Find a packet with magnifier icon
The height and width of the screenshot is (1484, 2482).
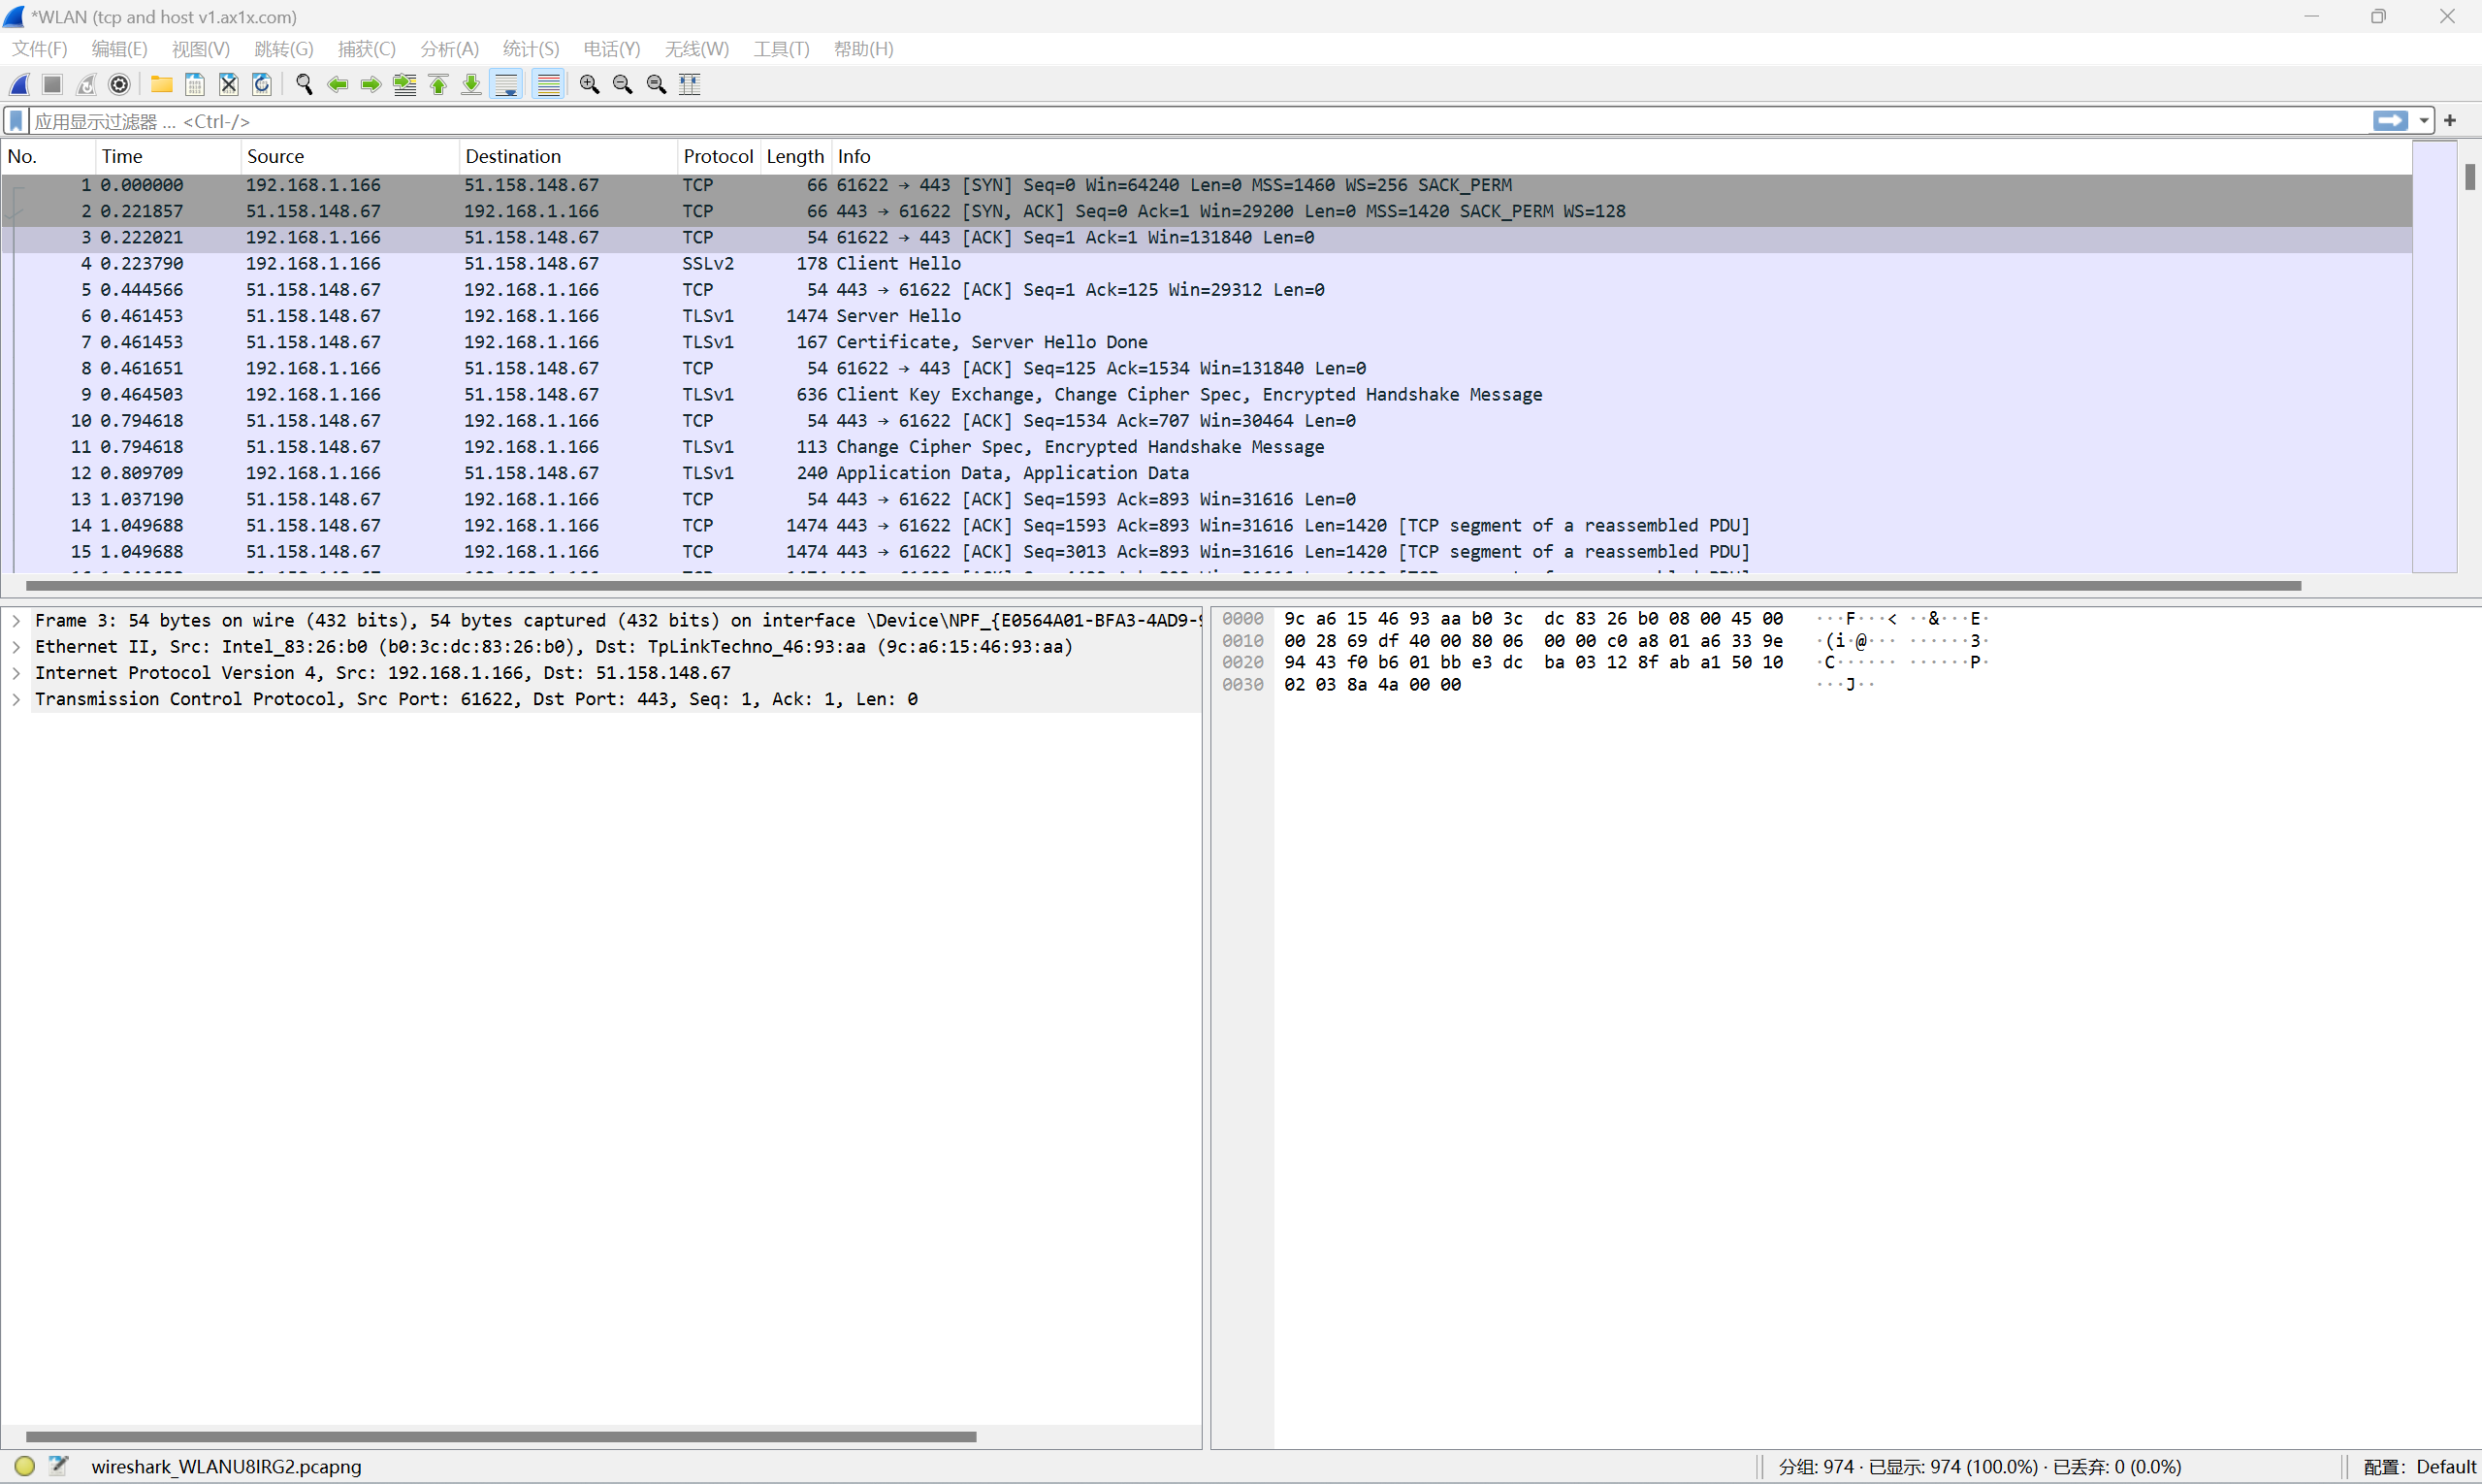point(304,85)
